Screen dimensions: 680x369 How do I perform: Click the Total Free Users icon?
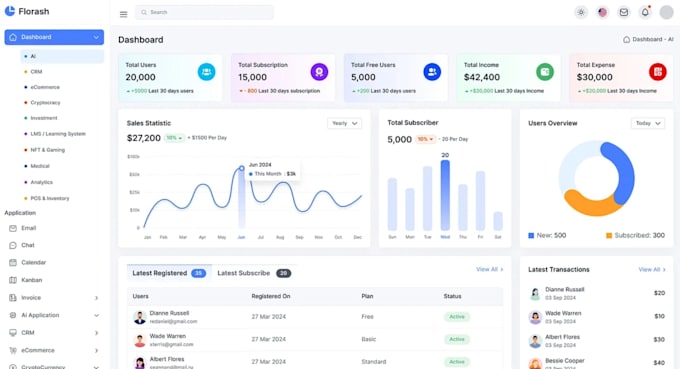432,72
